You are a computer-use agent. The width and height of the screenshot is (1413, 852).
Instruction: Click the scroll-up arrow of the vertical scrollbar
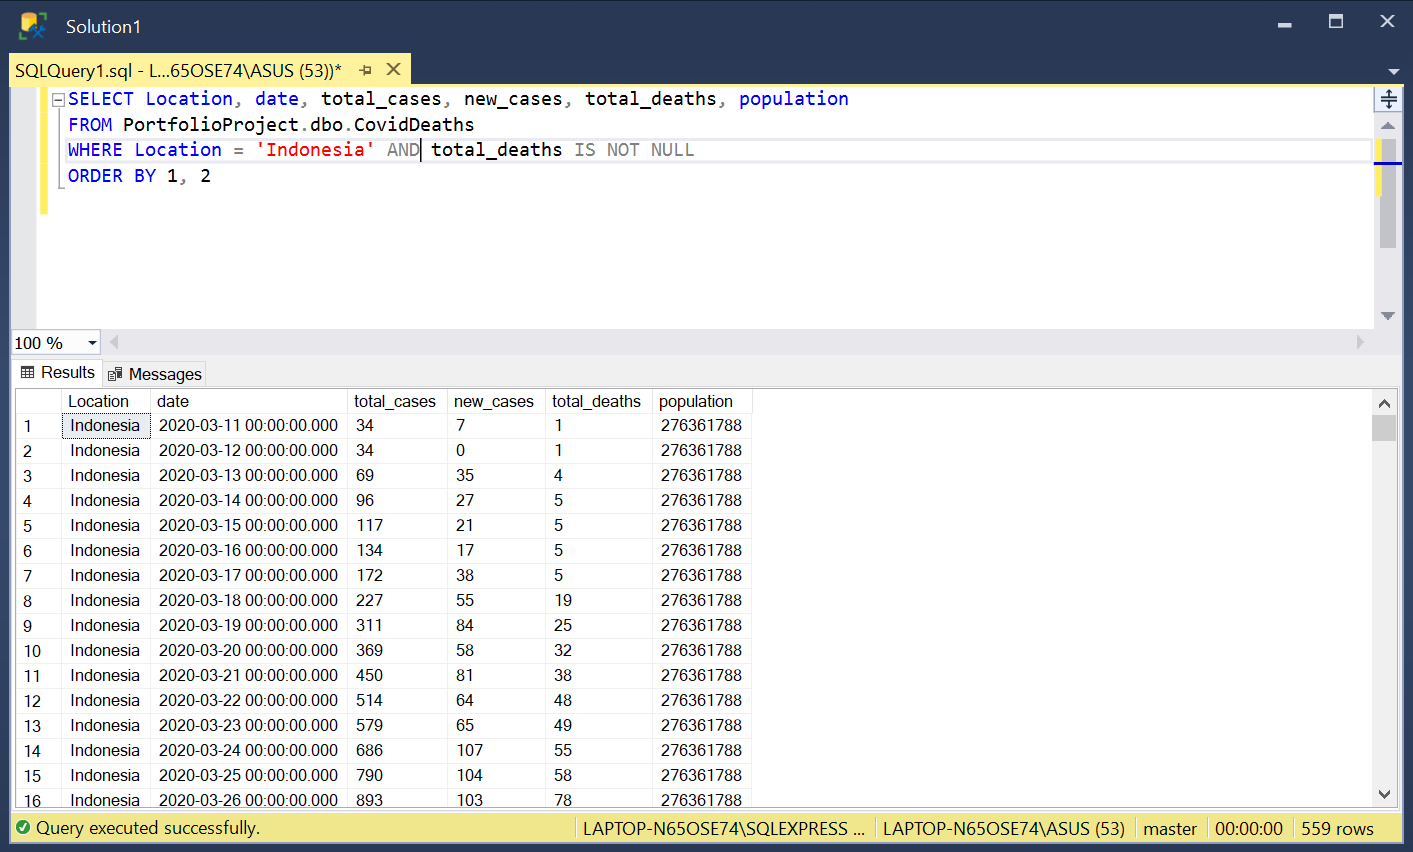pyautogui.click(x=1388, y=124)
